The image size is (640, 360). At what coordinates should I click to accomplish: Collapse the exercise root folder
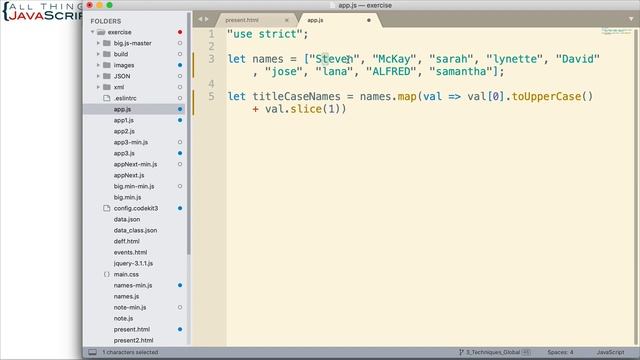93,32
